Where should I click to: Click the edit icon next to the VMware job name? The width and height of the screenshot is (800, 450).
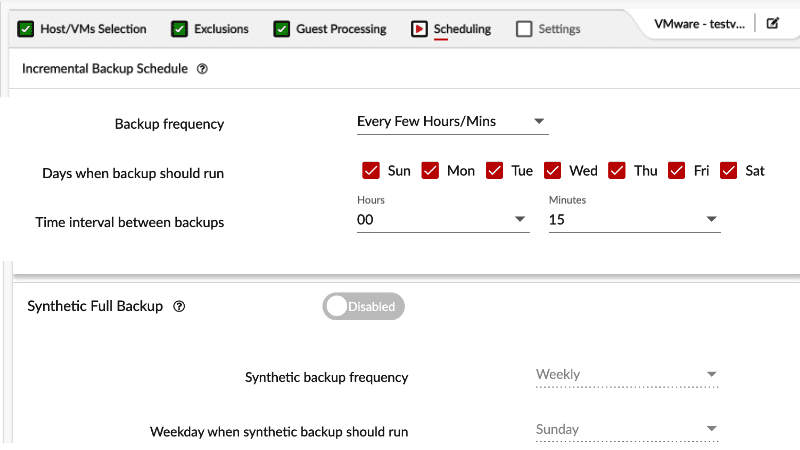pyautogui.click(x=772, y=23)
